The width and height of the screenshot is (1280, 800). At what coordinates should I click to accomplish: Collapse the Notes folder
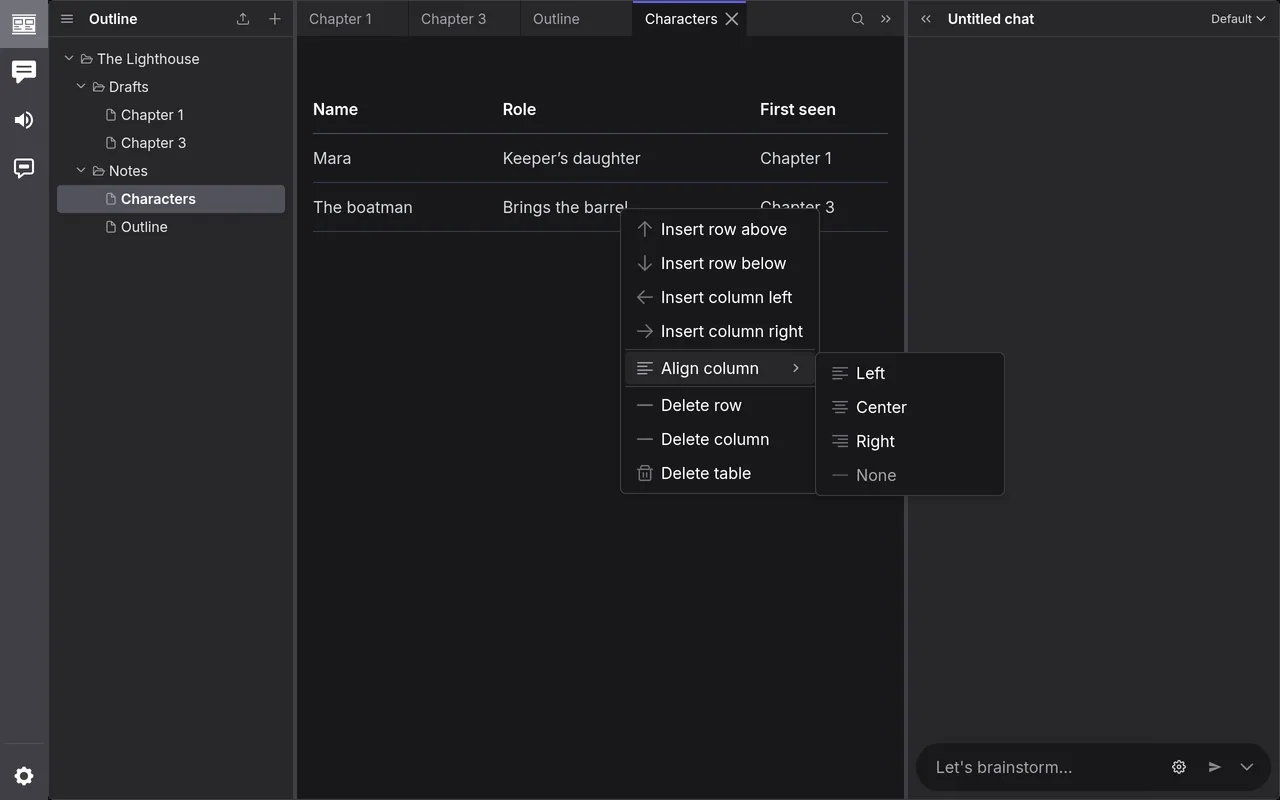point(81,171)
